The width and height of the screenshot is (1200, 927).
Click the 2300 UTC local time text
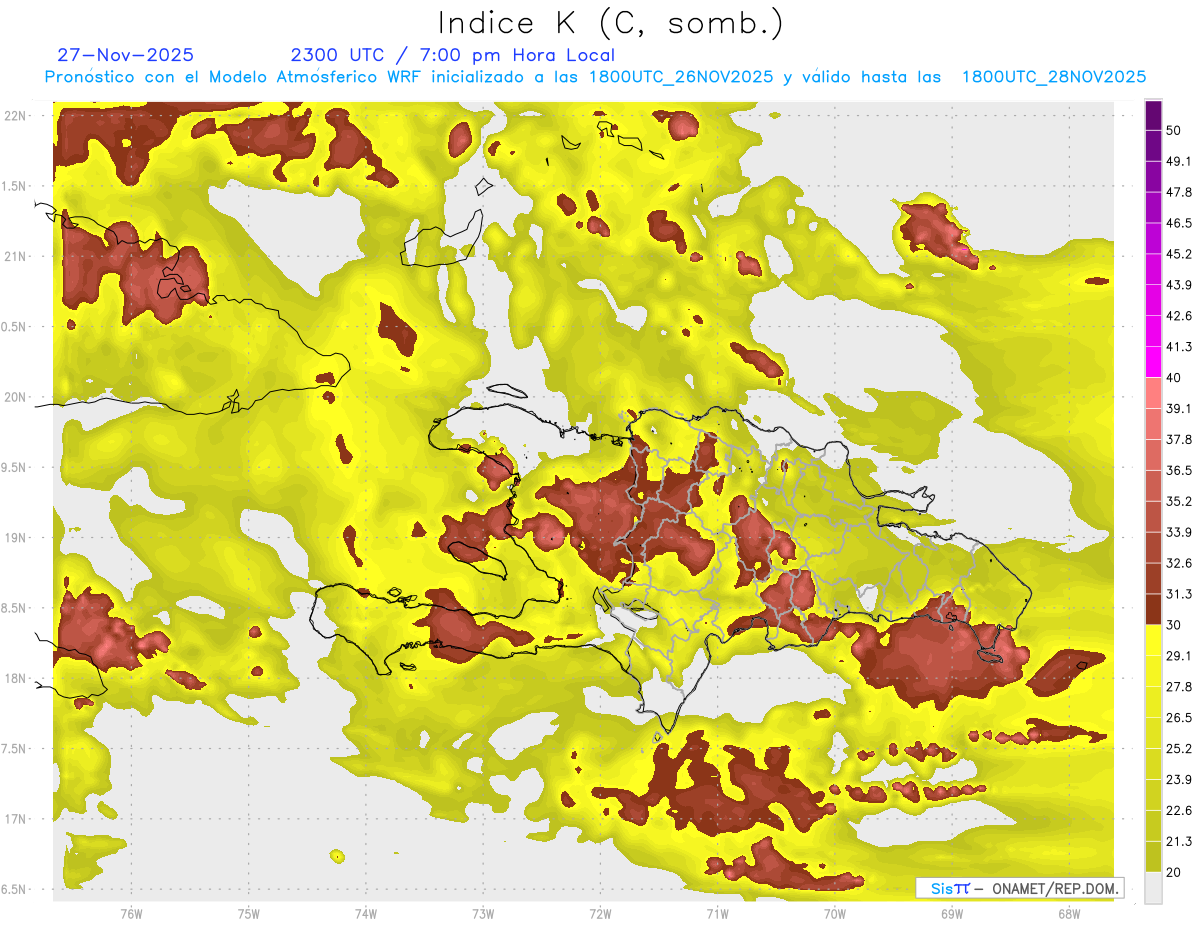(452, 55)
